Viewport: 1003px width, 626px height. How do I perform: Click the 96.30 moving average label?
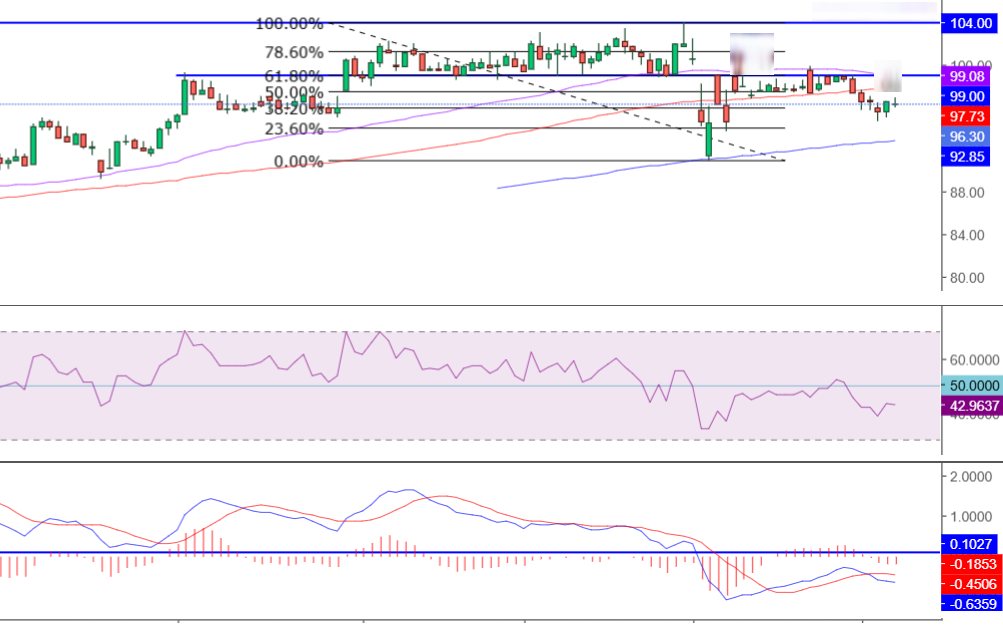click(x=968, y=136)
